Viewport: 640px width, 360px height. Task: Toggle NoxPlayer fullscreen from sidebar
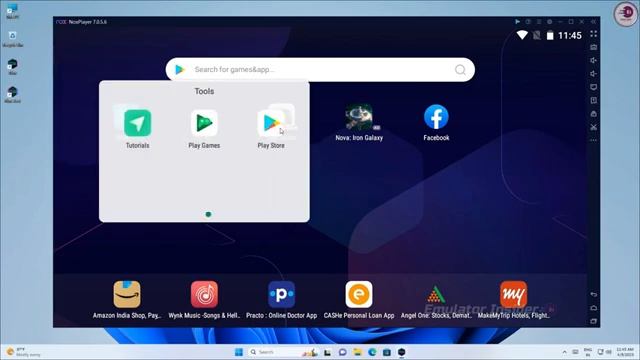(593, 34)
